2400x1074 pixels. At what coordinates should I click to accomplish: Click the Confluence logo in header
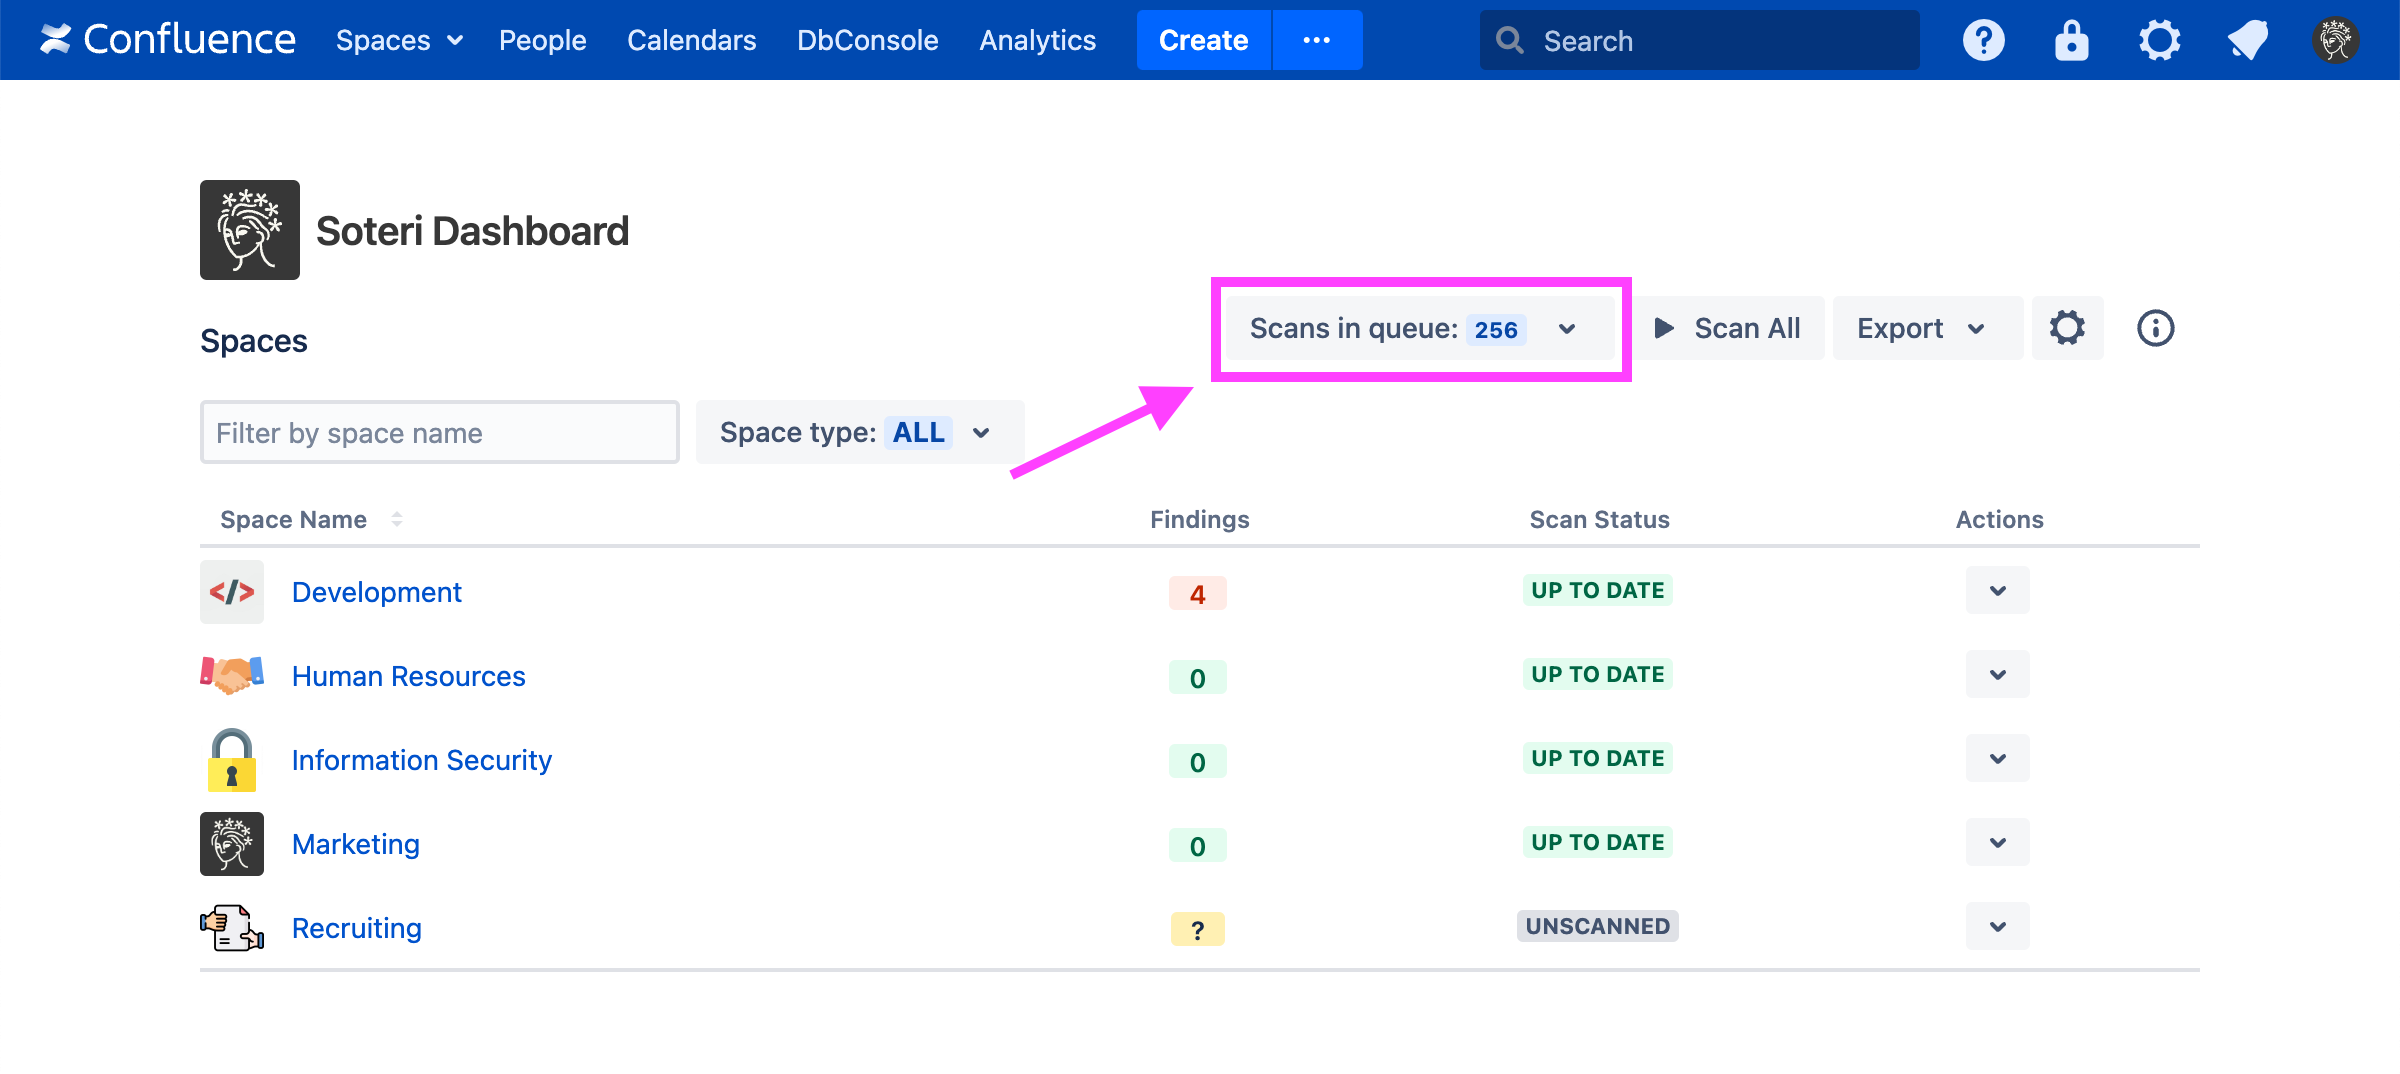[168, 40]
